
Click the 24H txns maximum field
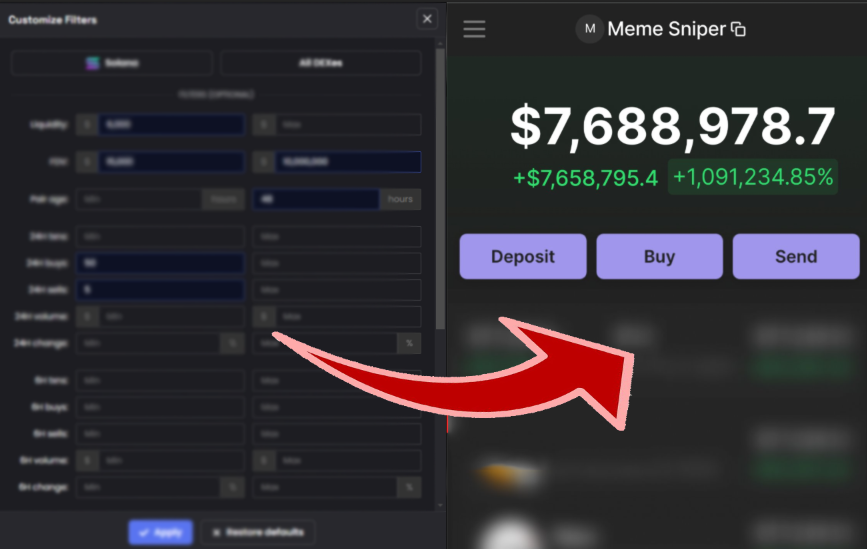pos(337,237)
